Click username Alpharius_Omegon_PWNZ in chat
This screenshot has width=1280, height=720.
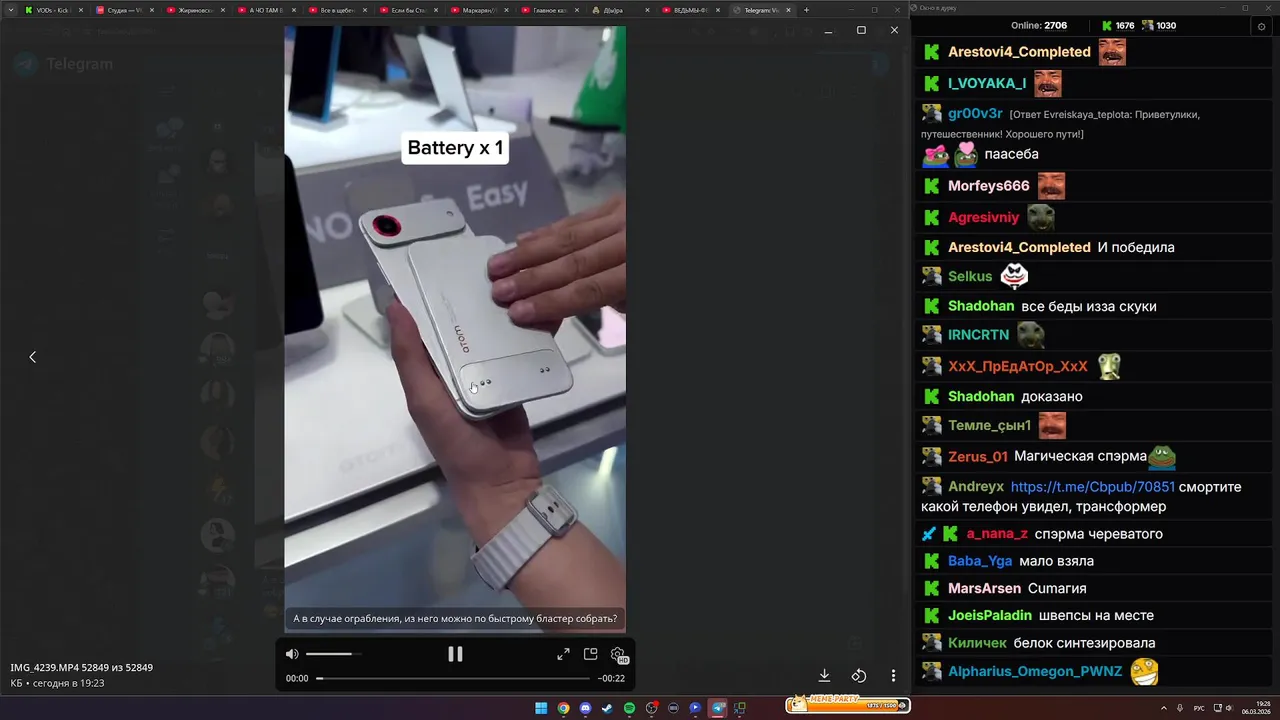coord(1035,672)
